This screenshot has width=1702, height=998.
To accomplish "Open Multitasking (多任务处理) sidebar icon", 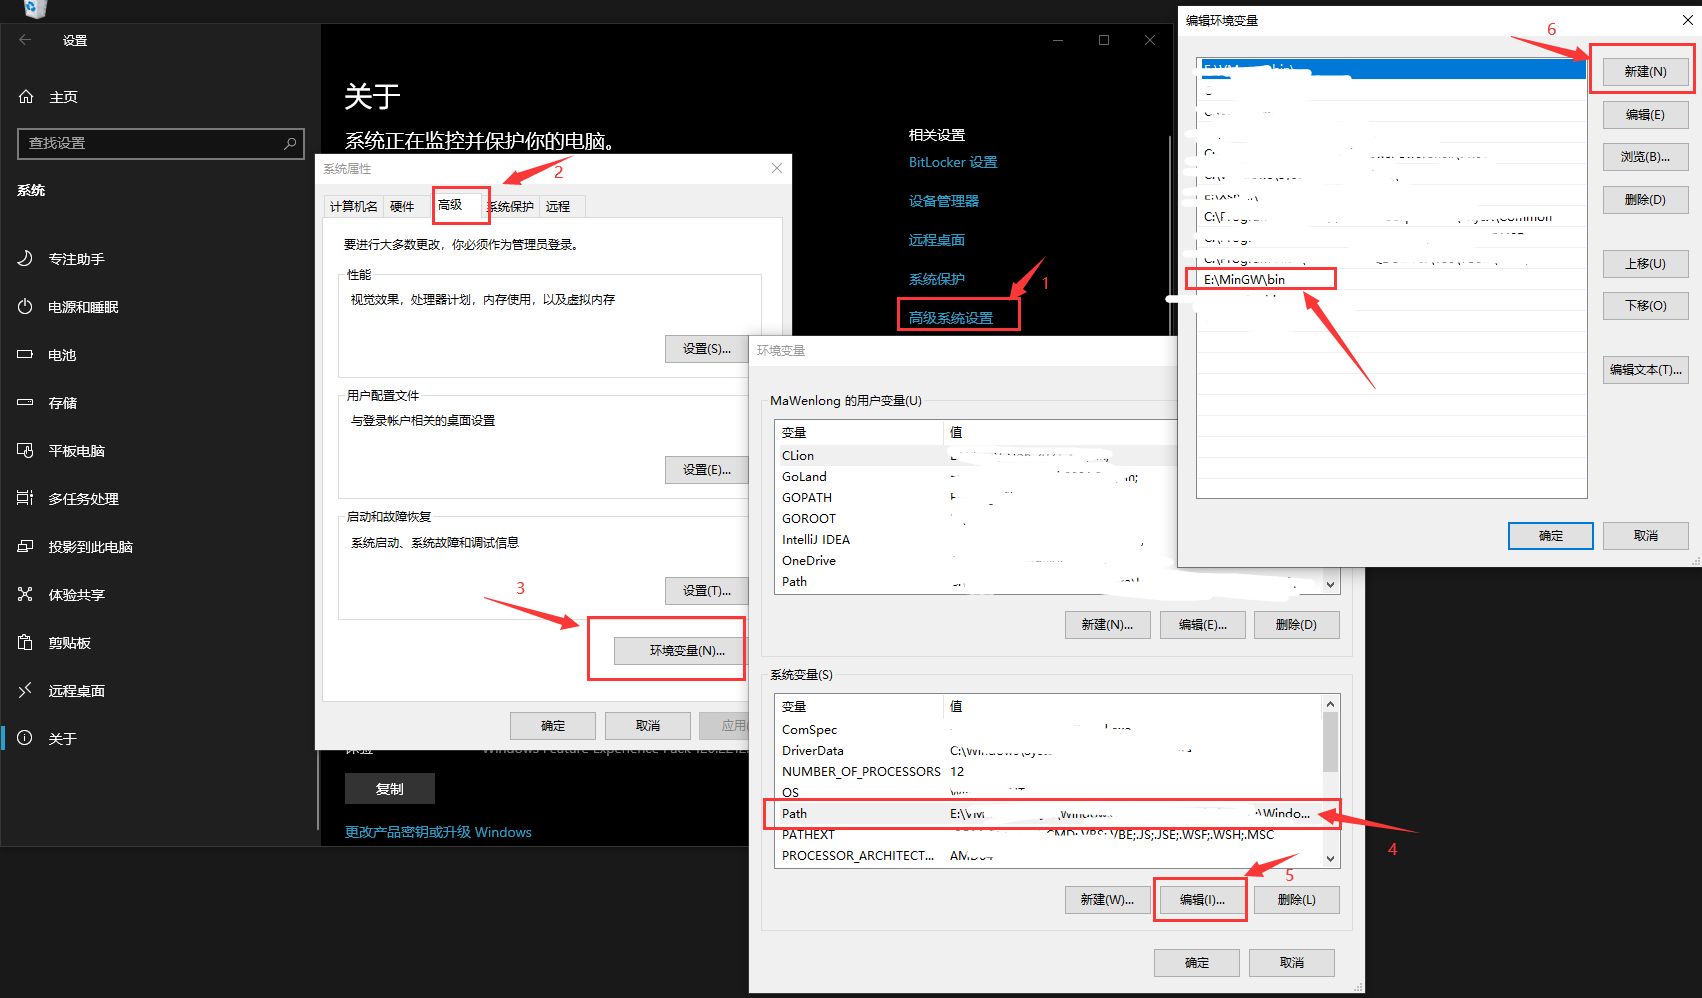I will (26, 499).
